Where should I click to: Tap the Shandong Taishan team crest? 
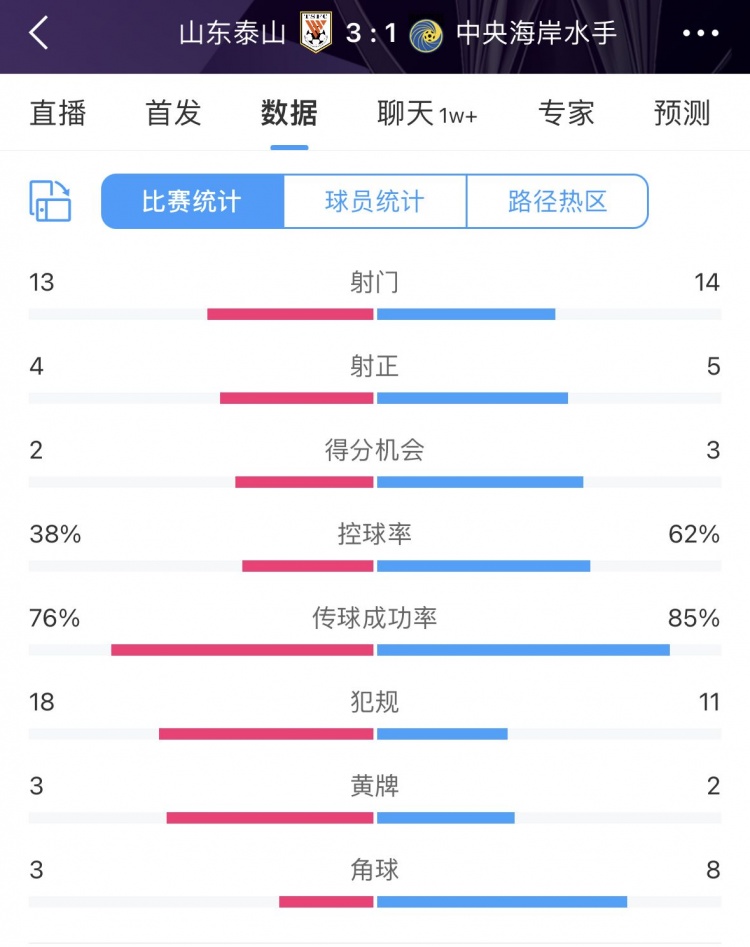[316, 33]
